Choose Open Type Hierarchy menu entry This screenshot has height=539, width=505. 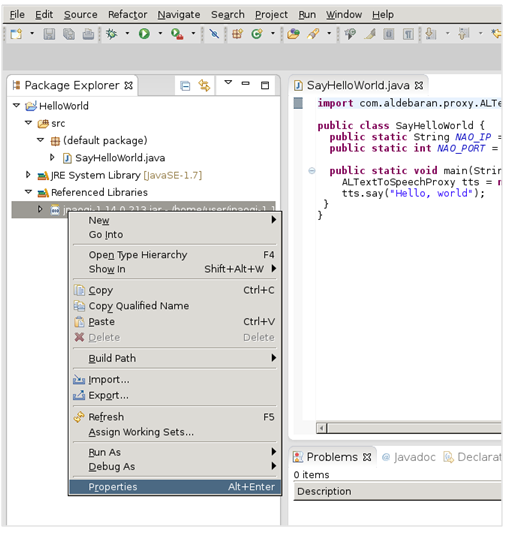pos(175,255)
